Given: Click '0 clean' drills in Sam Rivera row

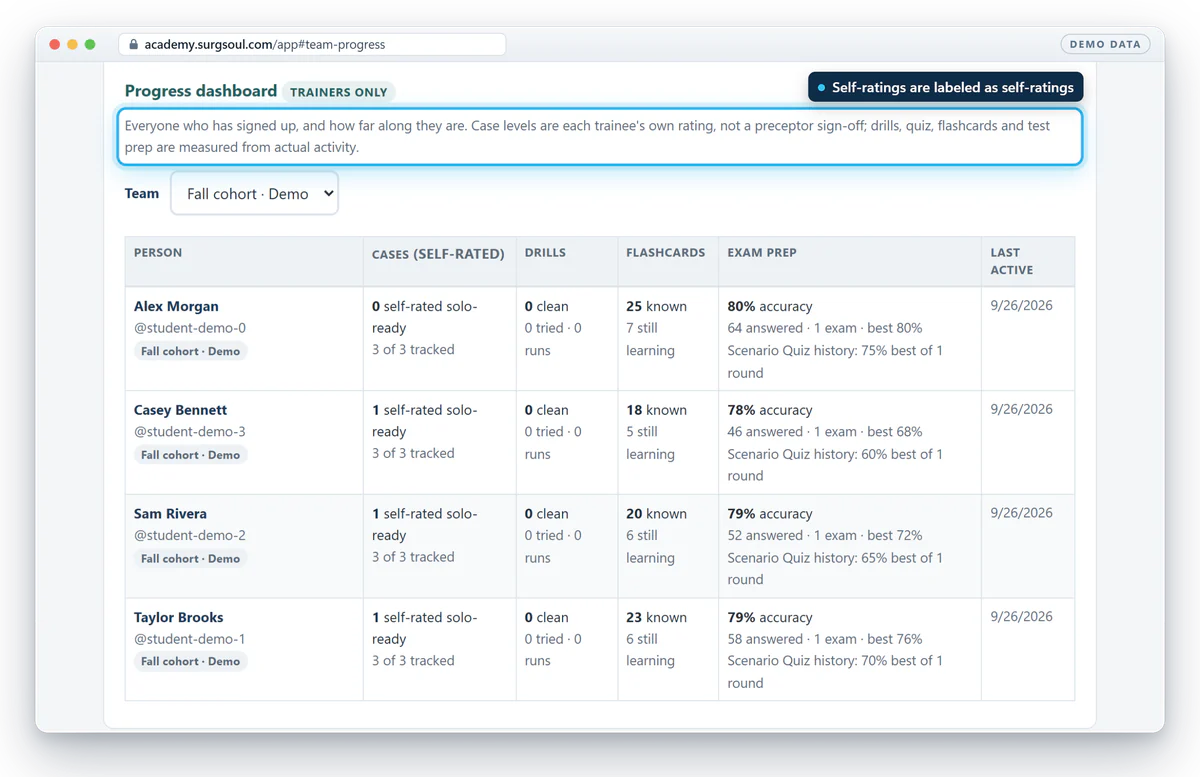Looking at the screenshot, I should 546,514.
